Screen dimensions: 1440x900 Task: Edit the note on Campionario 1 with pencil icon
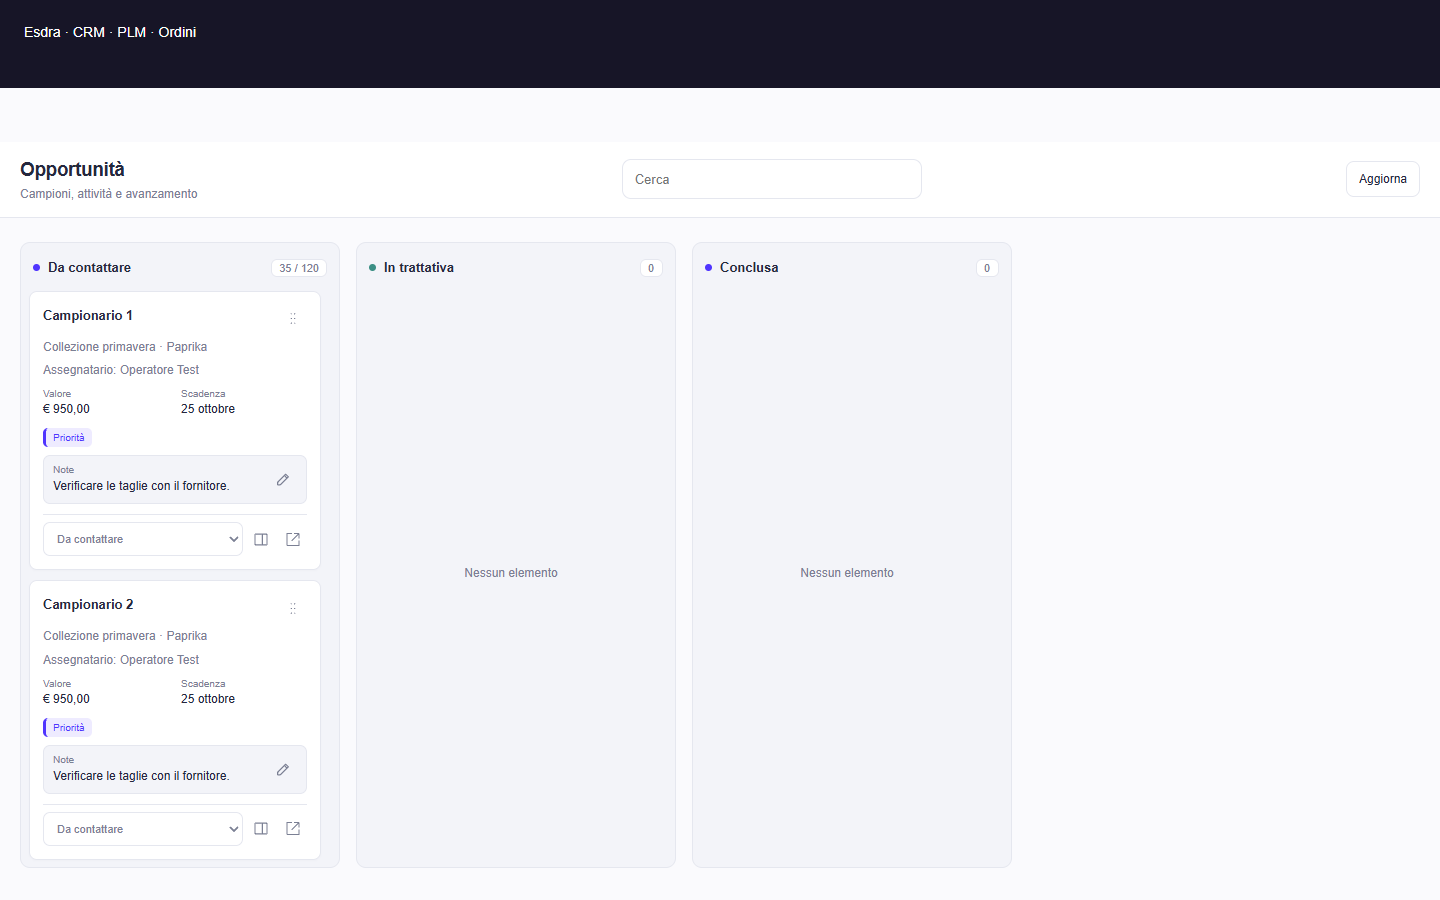pyautogui.click(x=283, y=480)
